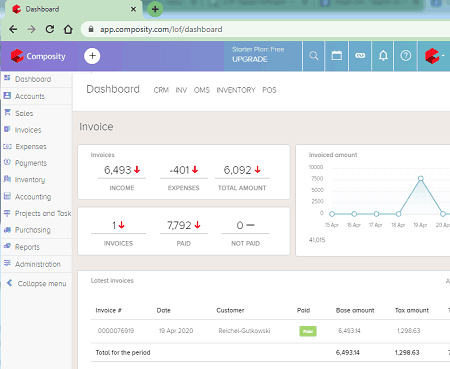This screenshot has height=369, width=450.
Task: Click the 19 Apr 2020 date cell
Action: tap(176, 331)
